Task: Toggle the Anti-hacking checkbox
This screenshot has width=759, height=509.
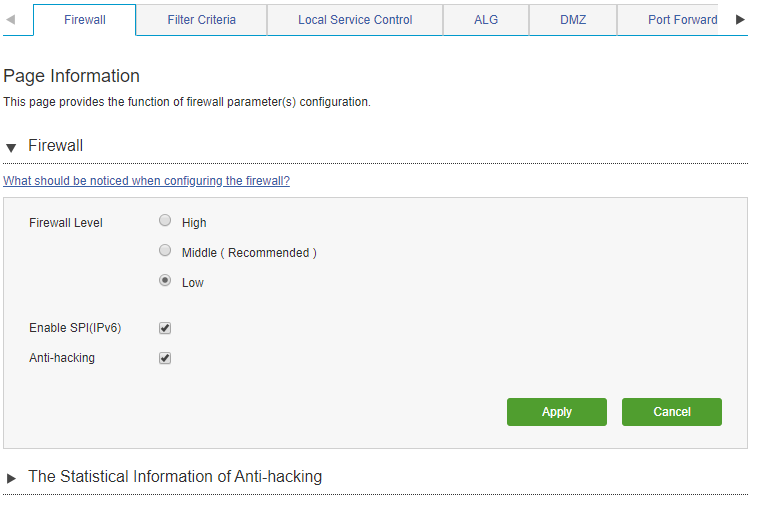Action: pos(165,358)
